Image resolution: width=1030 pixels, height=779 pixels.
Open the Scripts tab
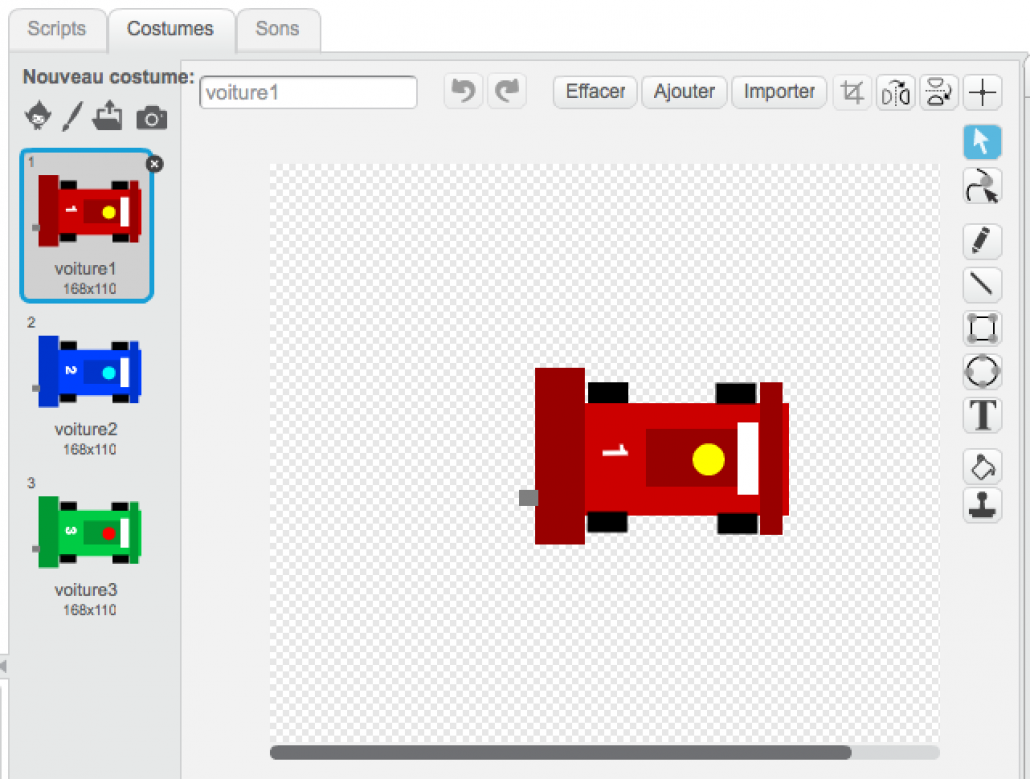pyautogui.click(x=57, y=29)
